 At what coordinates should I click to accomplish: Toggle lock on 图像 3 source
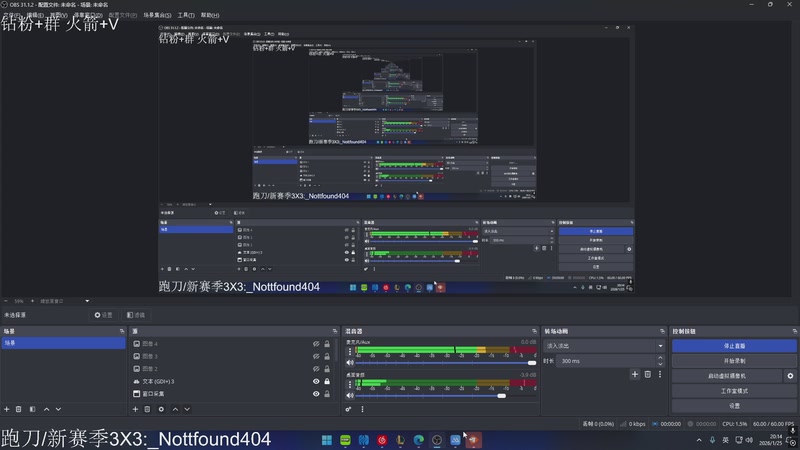327,356
